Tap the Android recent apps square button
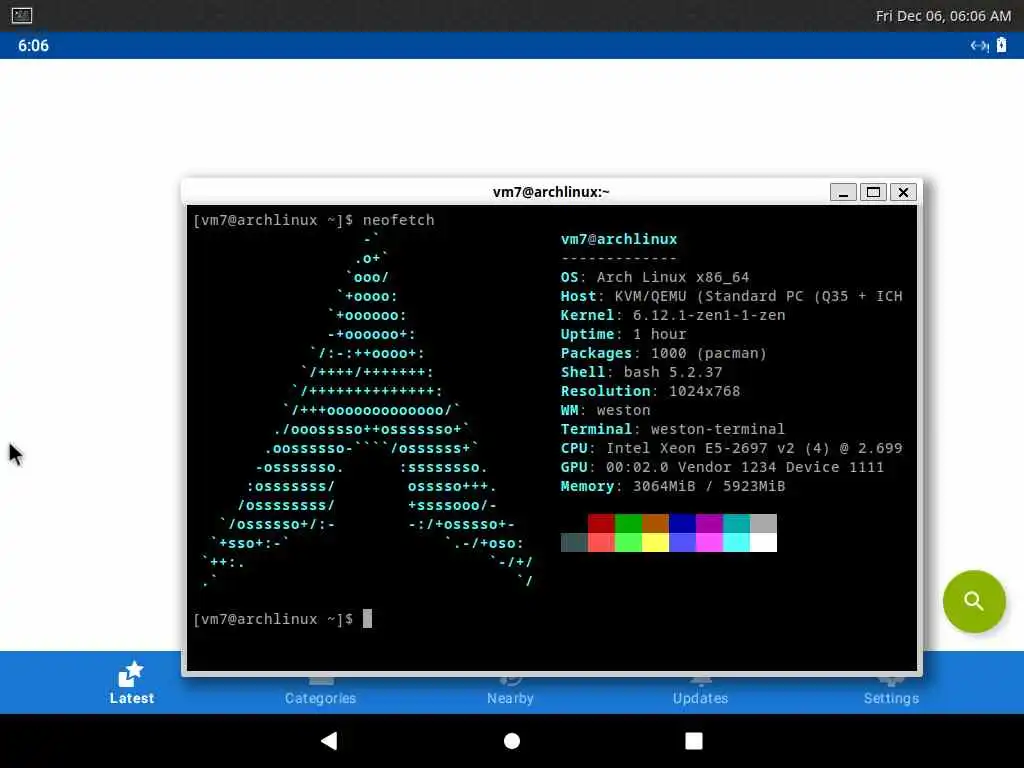 click(694, 741)
